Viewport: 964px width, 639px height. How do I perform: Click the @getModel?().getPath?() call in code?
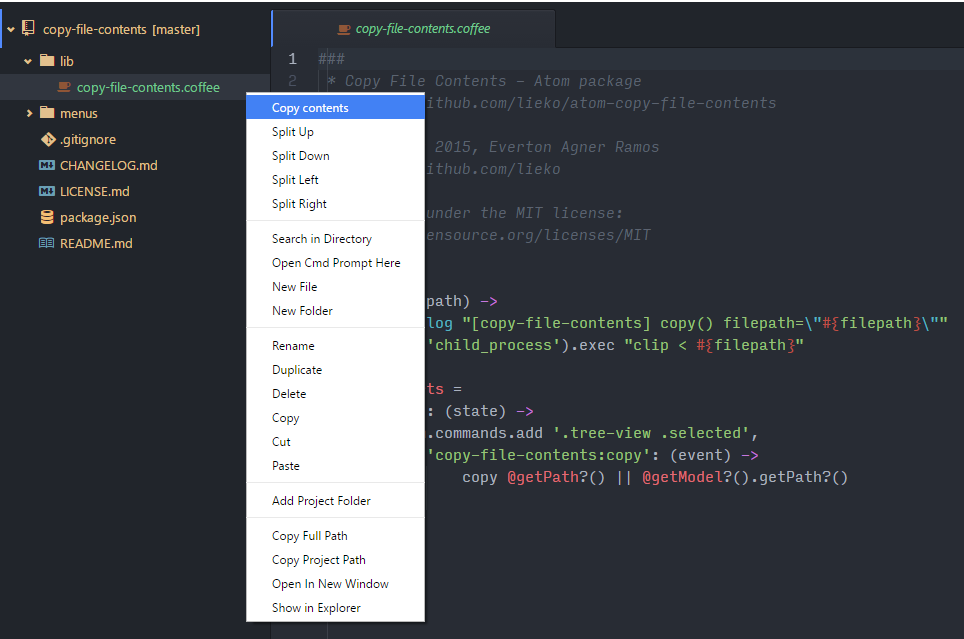pyautogui.click(x=745, y=477)
